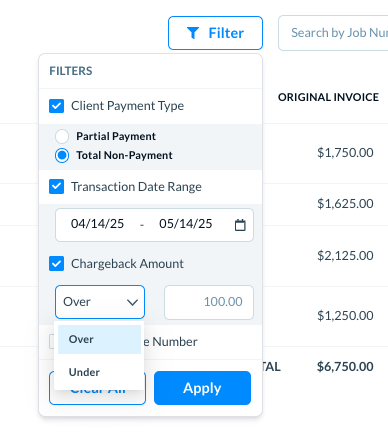Click the FILTERS panel heading
This screenshot has height=436, width=388.
pos(71,71)
